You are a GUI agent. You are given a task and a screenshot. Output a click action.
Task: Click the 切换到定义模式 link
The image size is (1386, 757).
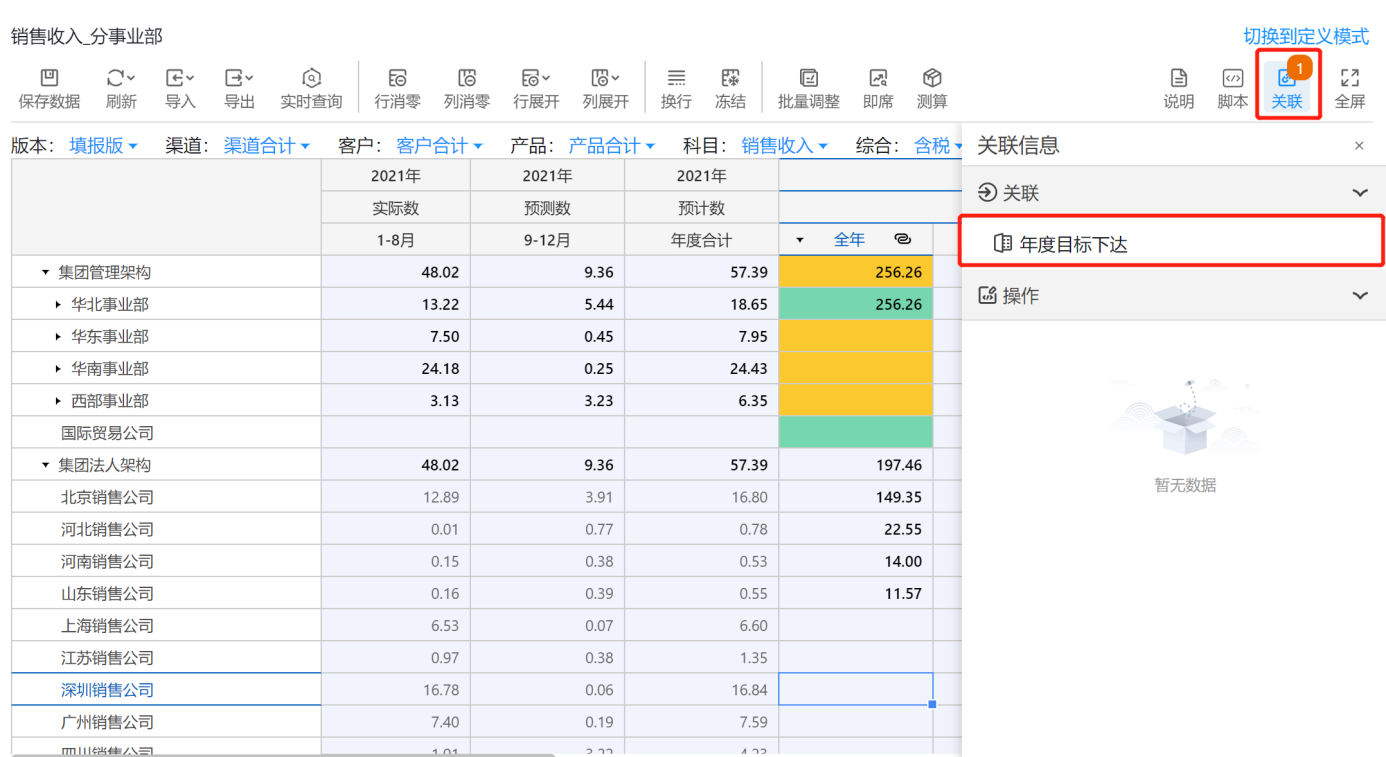tap(1305, 36)
